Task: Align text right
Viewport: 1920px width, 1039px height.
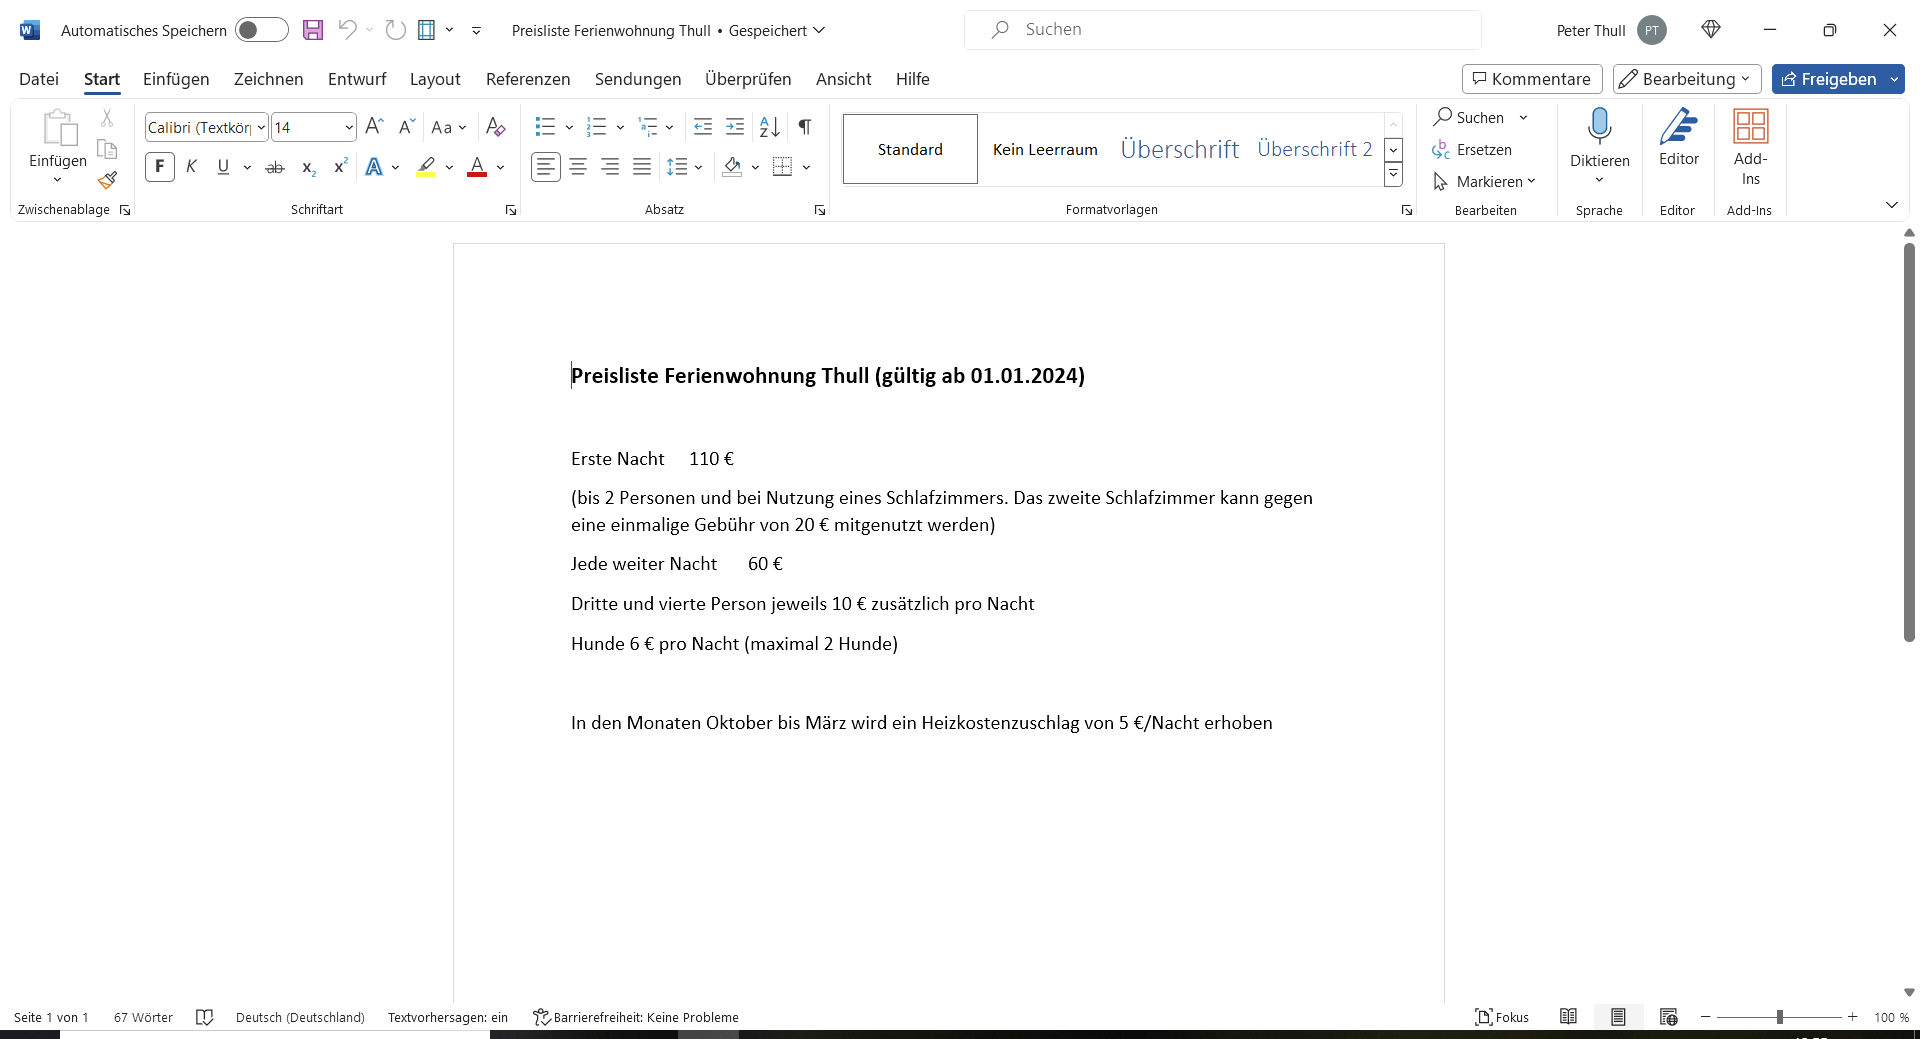Action: coord(610,167)
